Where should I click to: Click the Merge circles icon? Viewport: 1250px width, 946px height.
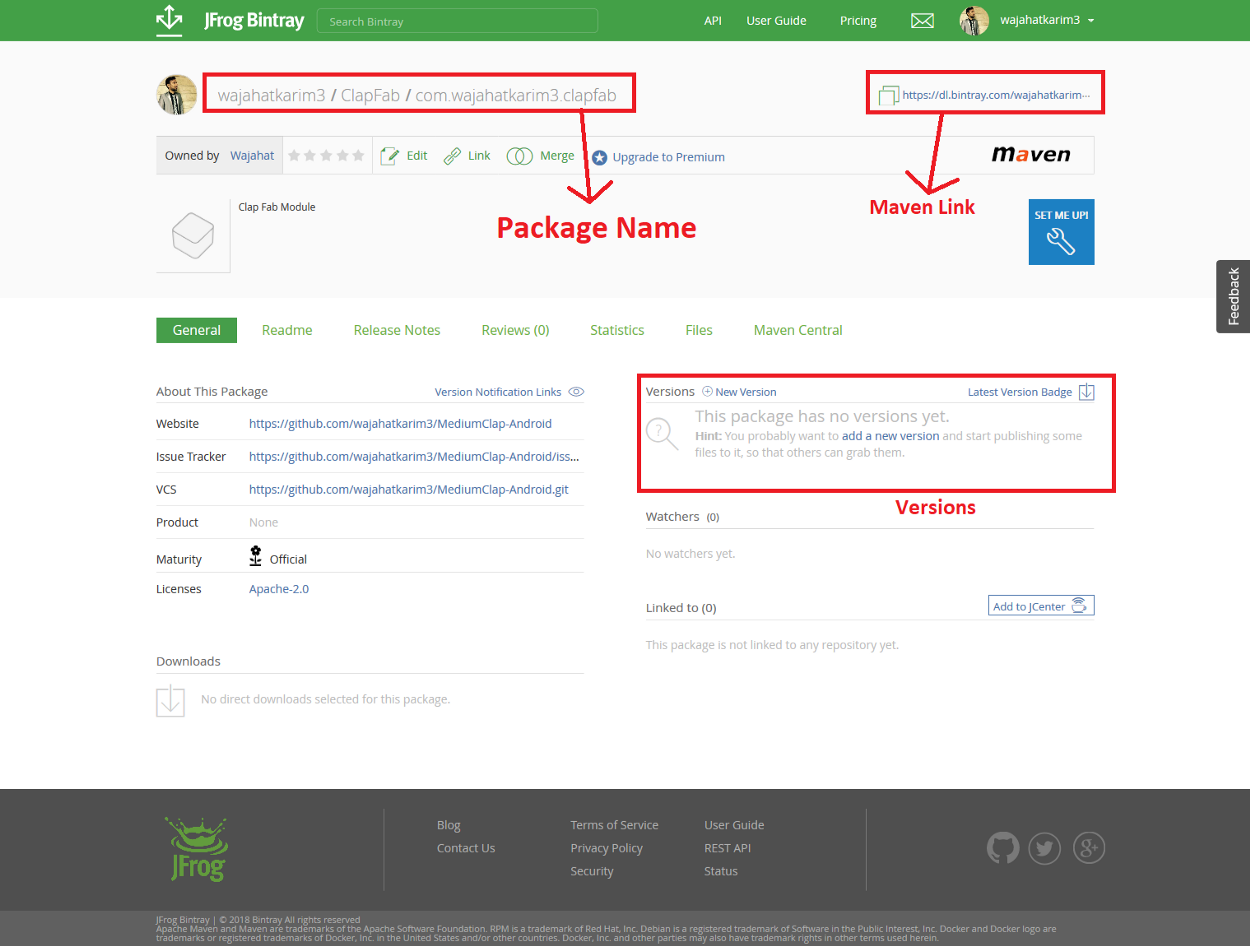click(x=519, y=156)
